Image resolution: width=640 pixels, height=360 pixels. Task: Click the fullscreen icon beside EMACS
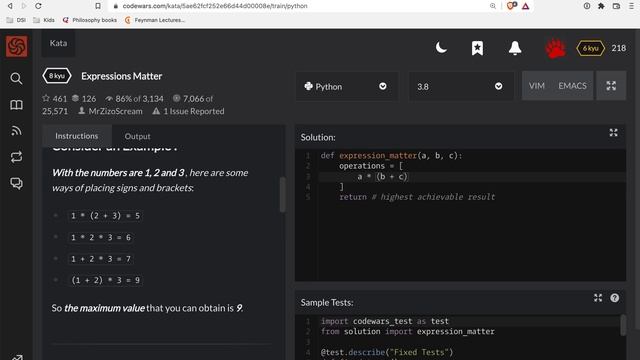(611, 86)
